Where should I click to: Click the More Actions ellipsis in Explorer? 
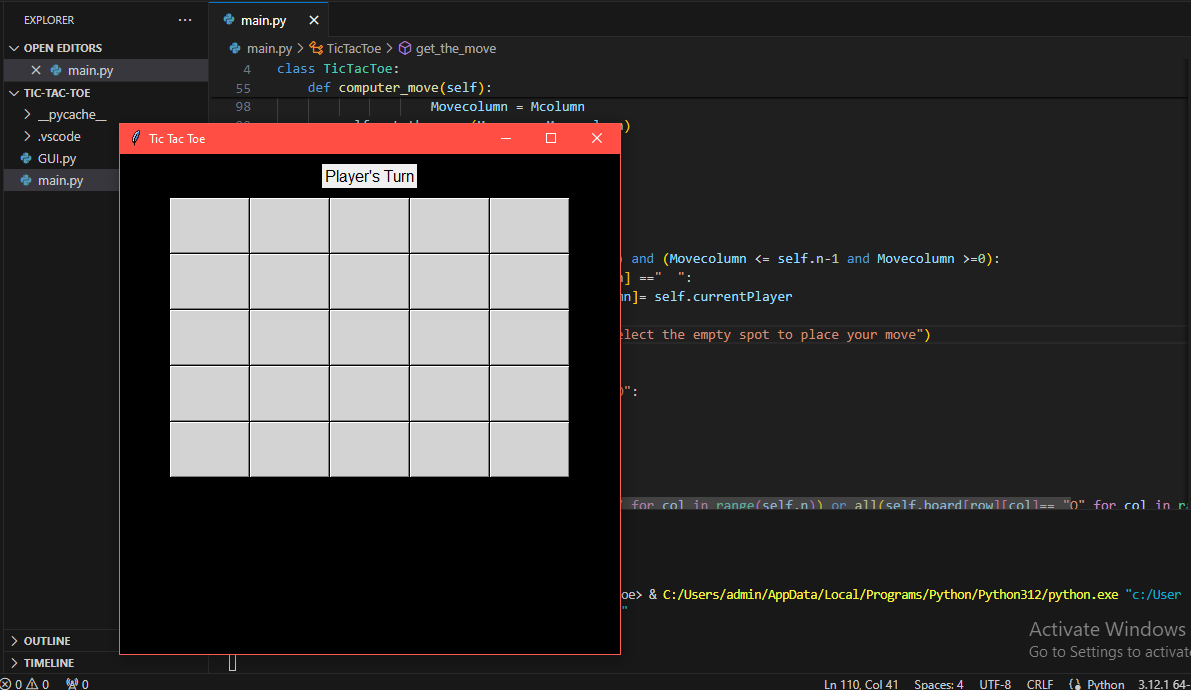(x=185, y=19)
